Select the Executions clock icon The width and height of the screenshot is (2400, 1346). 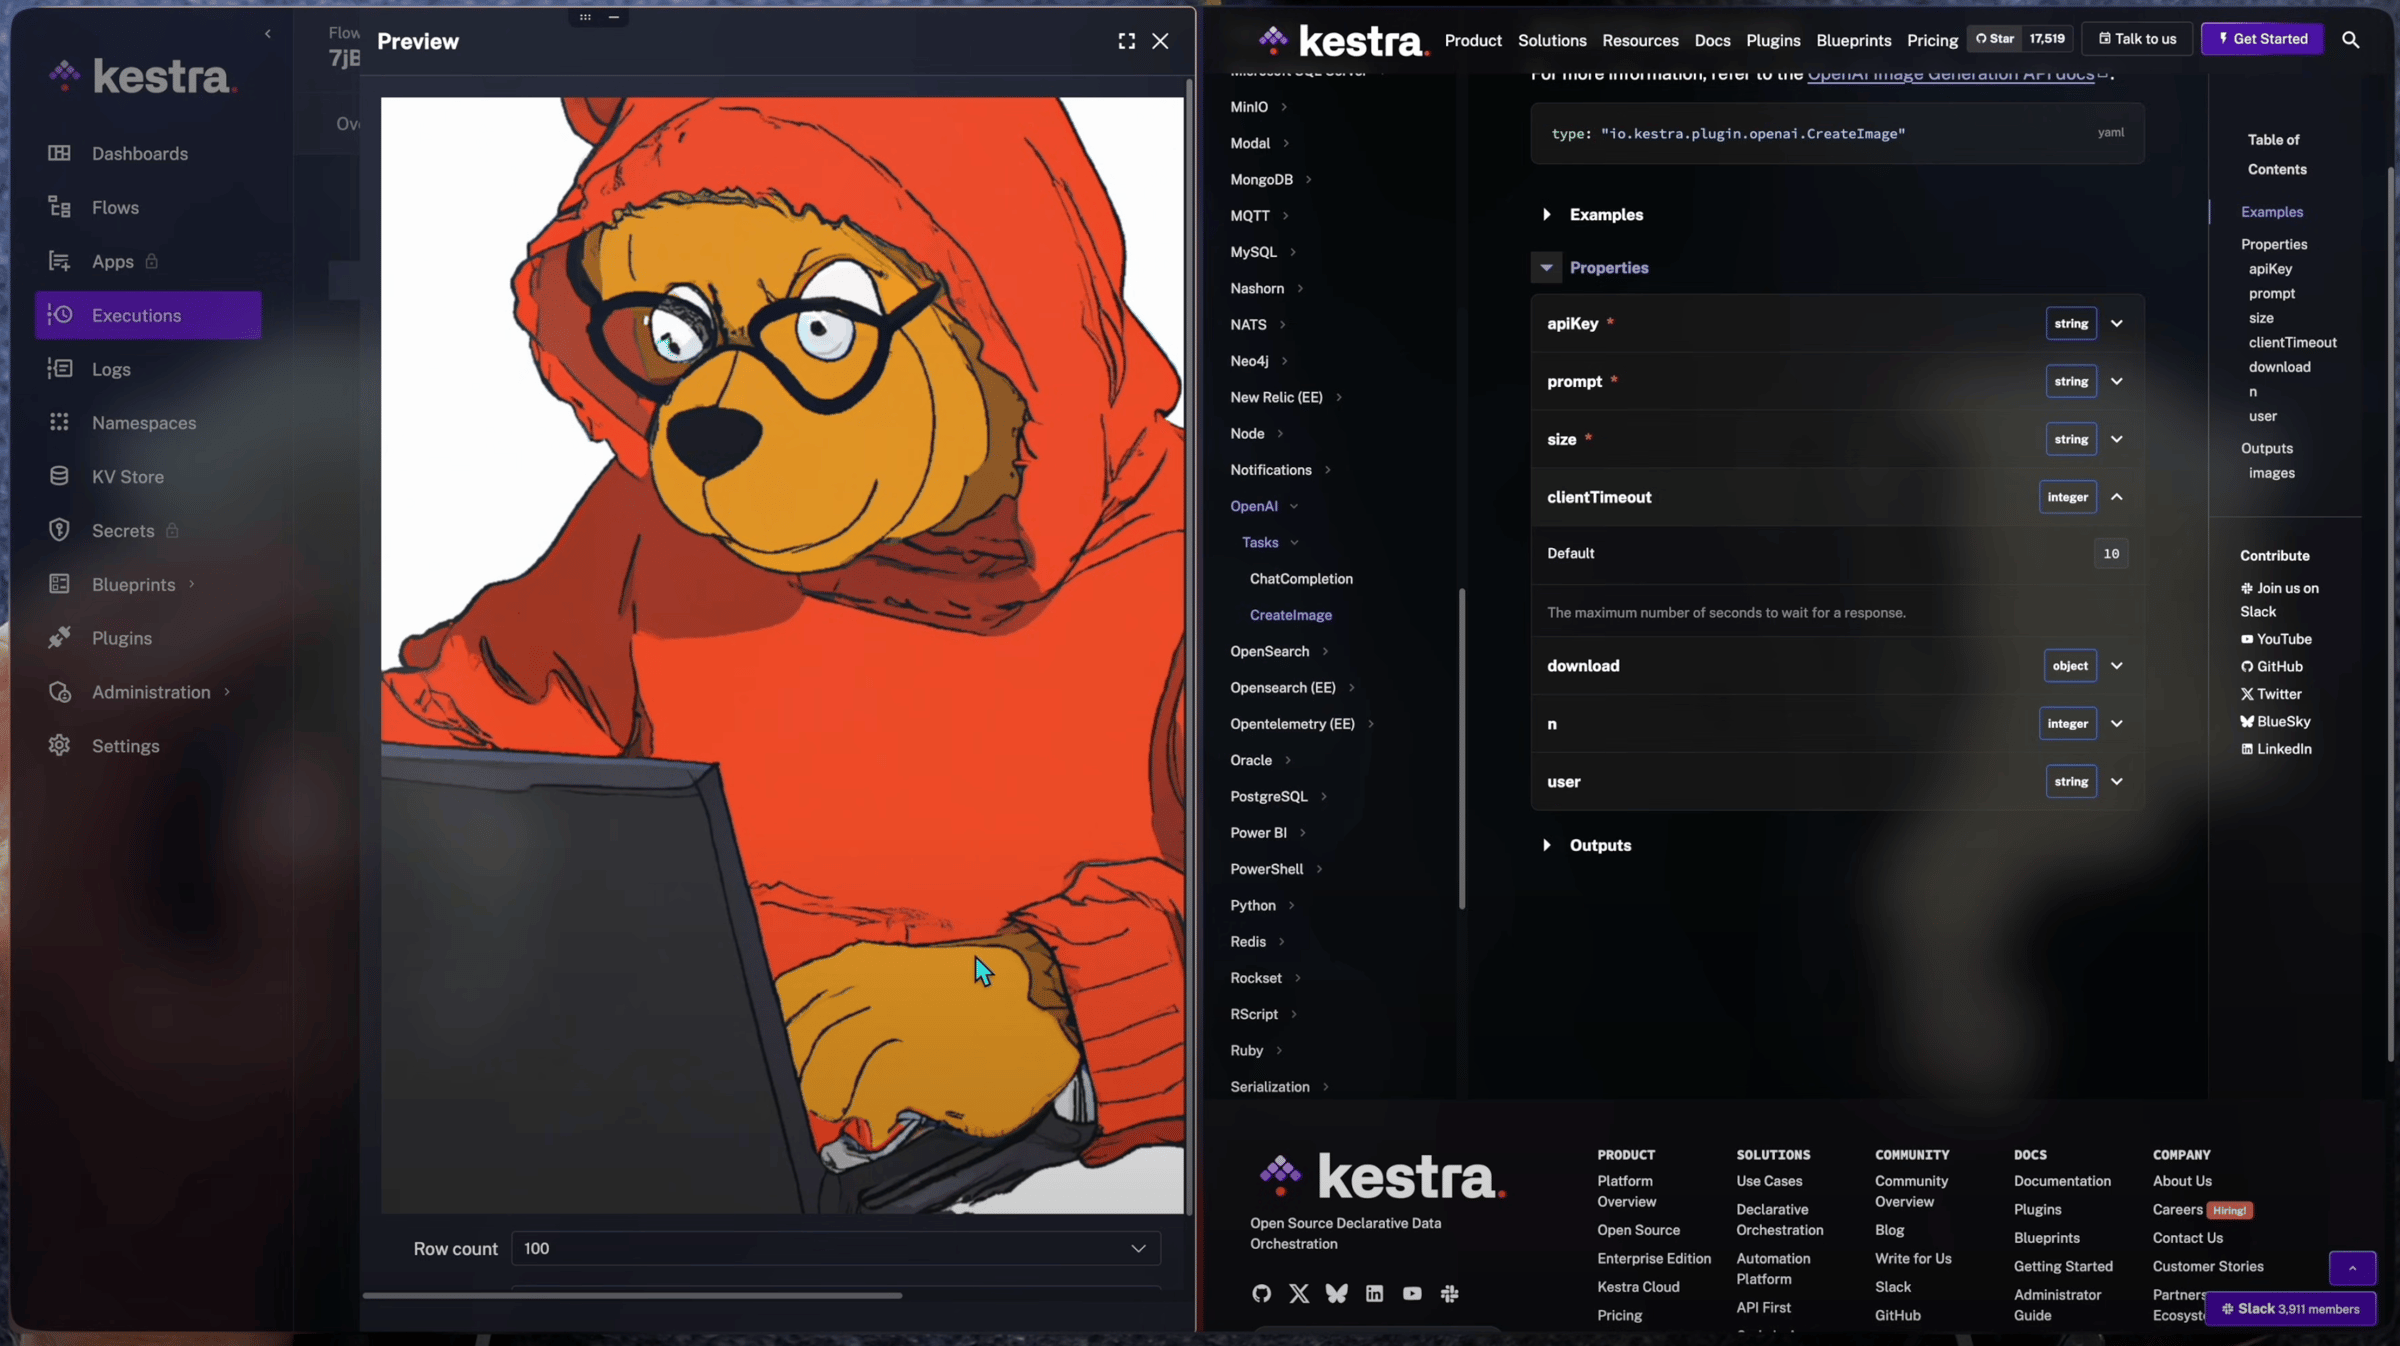coord(59,315)
